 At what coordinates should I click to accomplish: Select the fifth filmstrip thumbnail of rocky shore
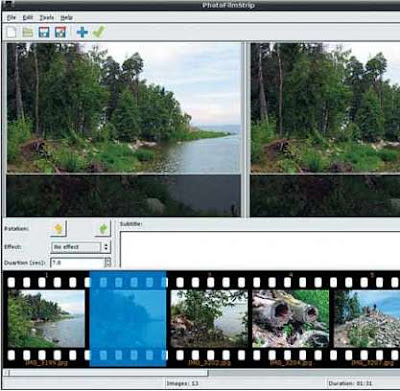pyautogui.click(x=367, y=319)
